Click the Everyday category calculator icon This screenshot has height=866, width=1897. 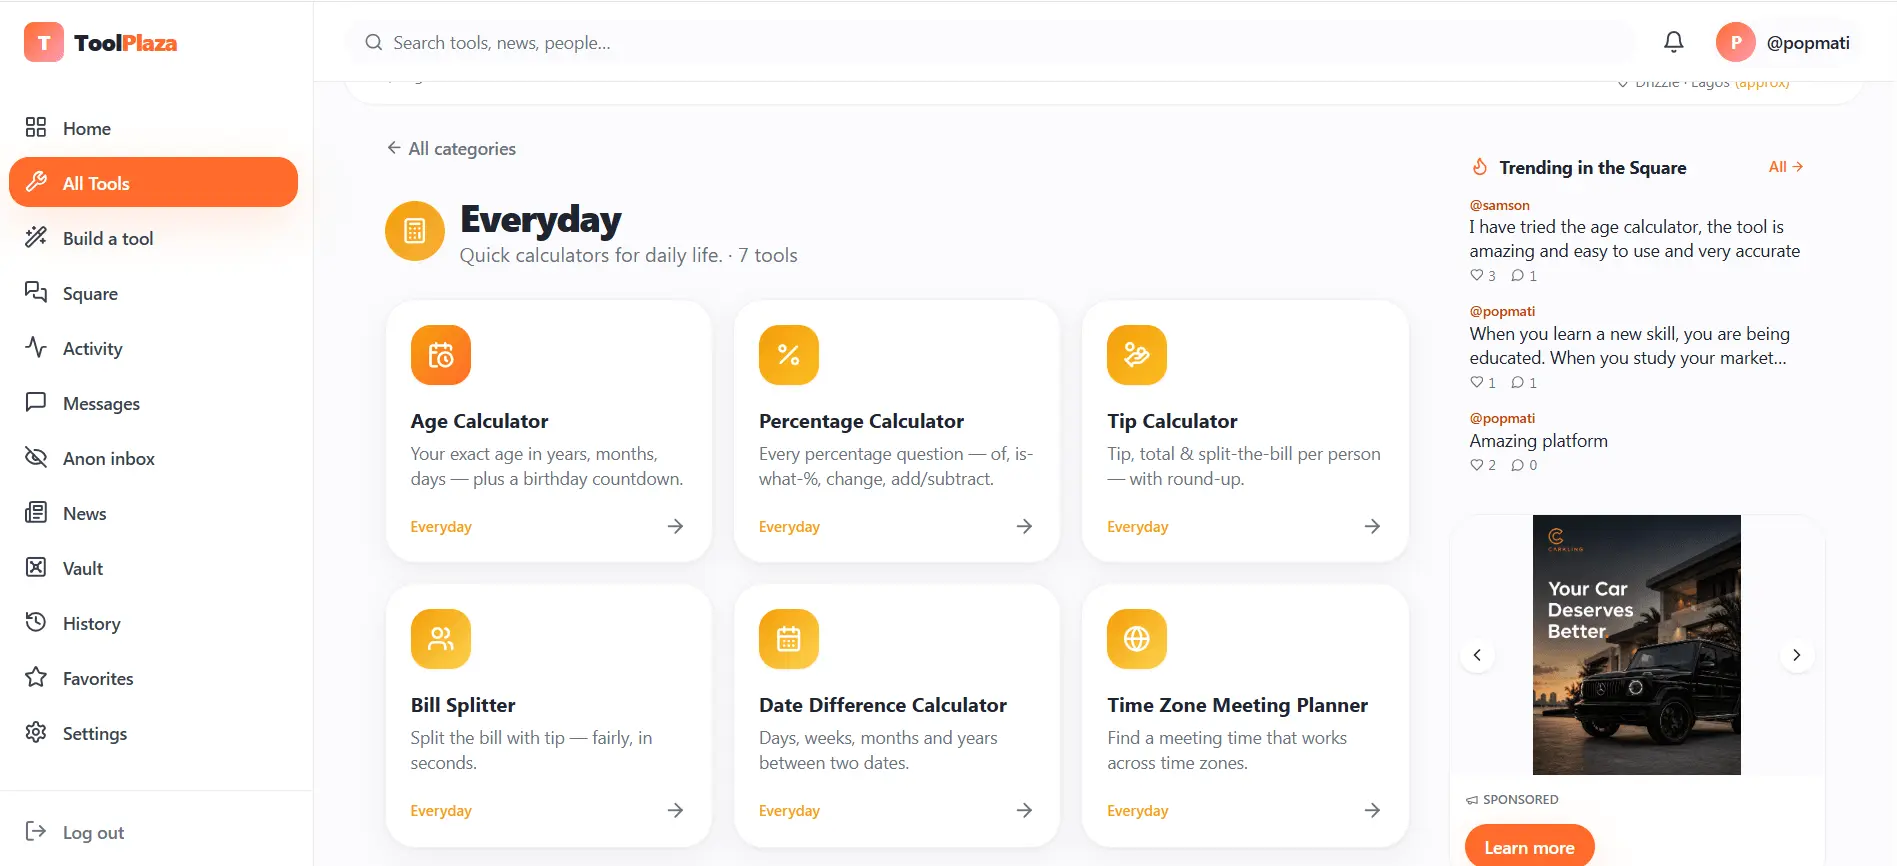415,231
